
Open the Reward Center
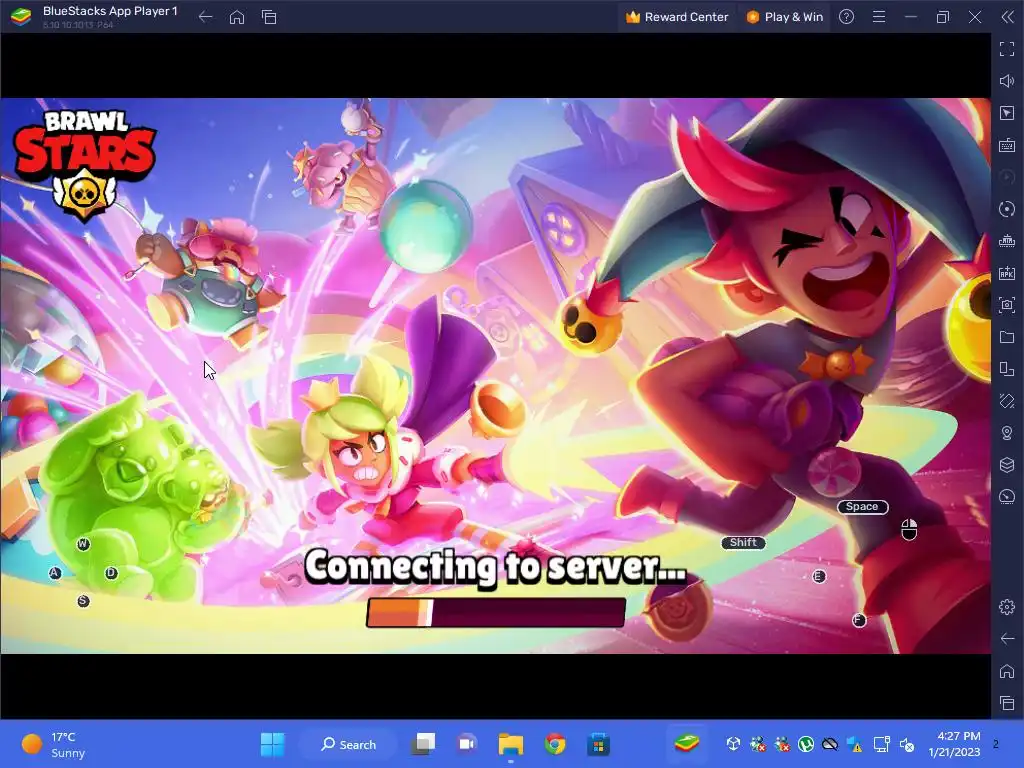click(677, 17)
